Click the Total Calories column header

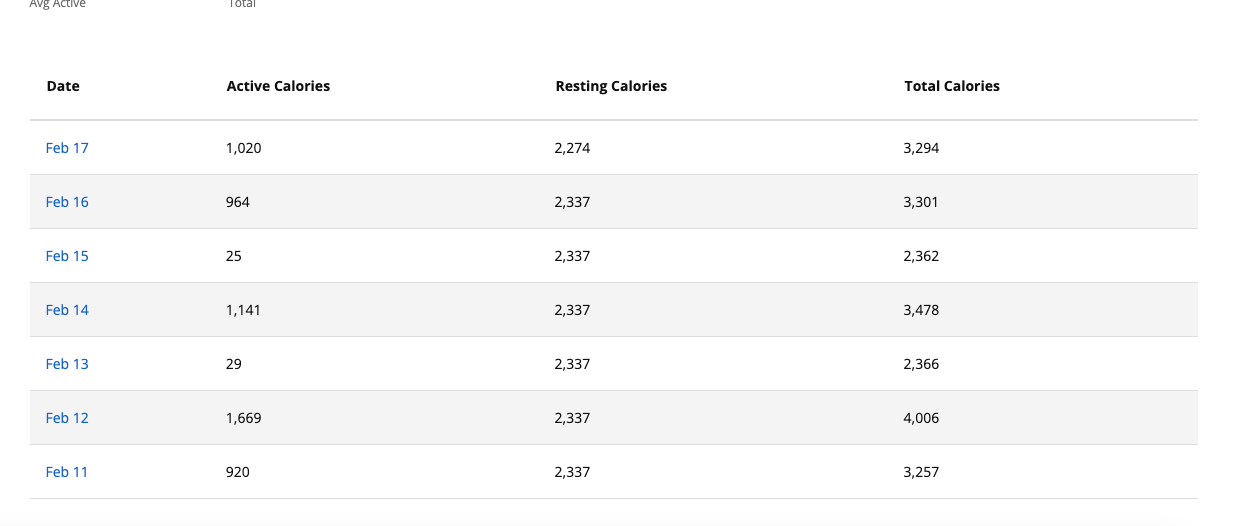[x=952, y=86]
